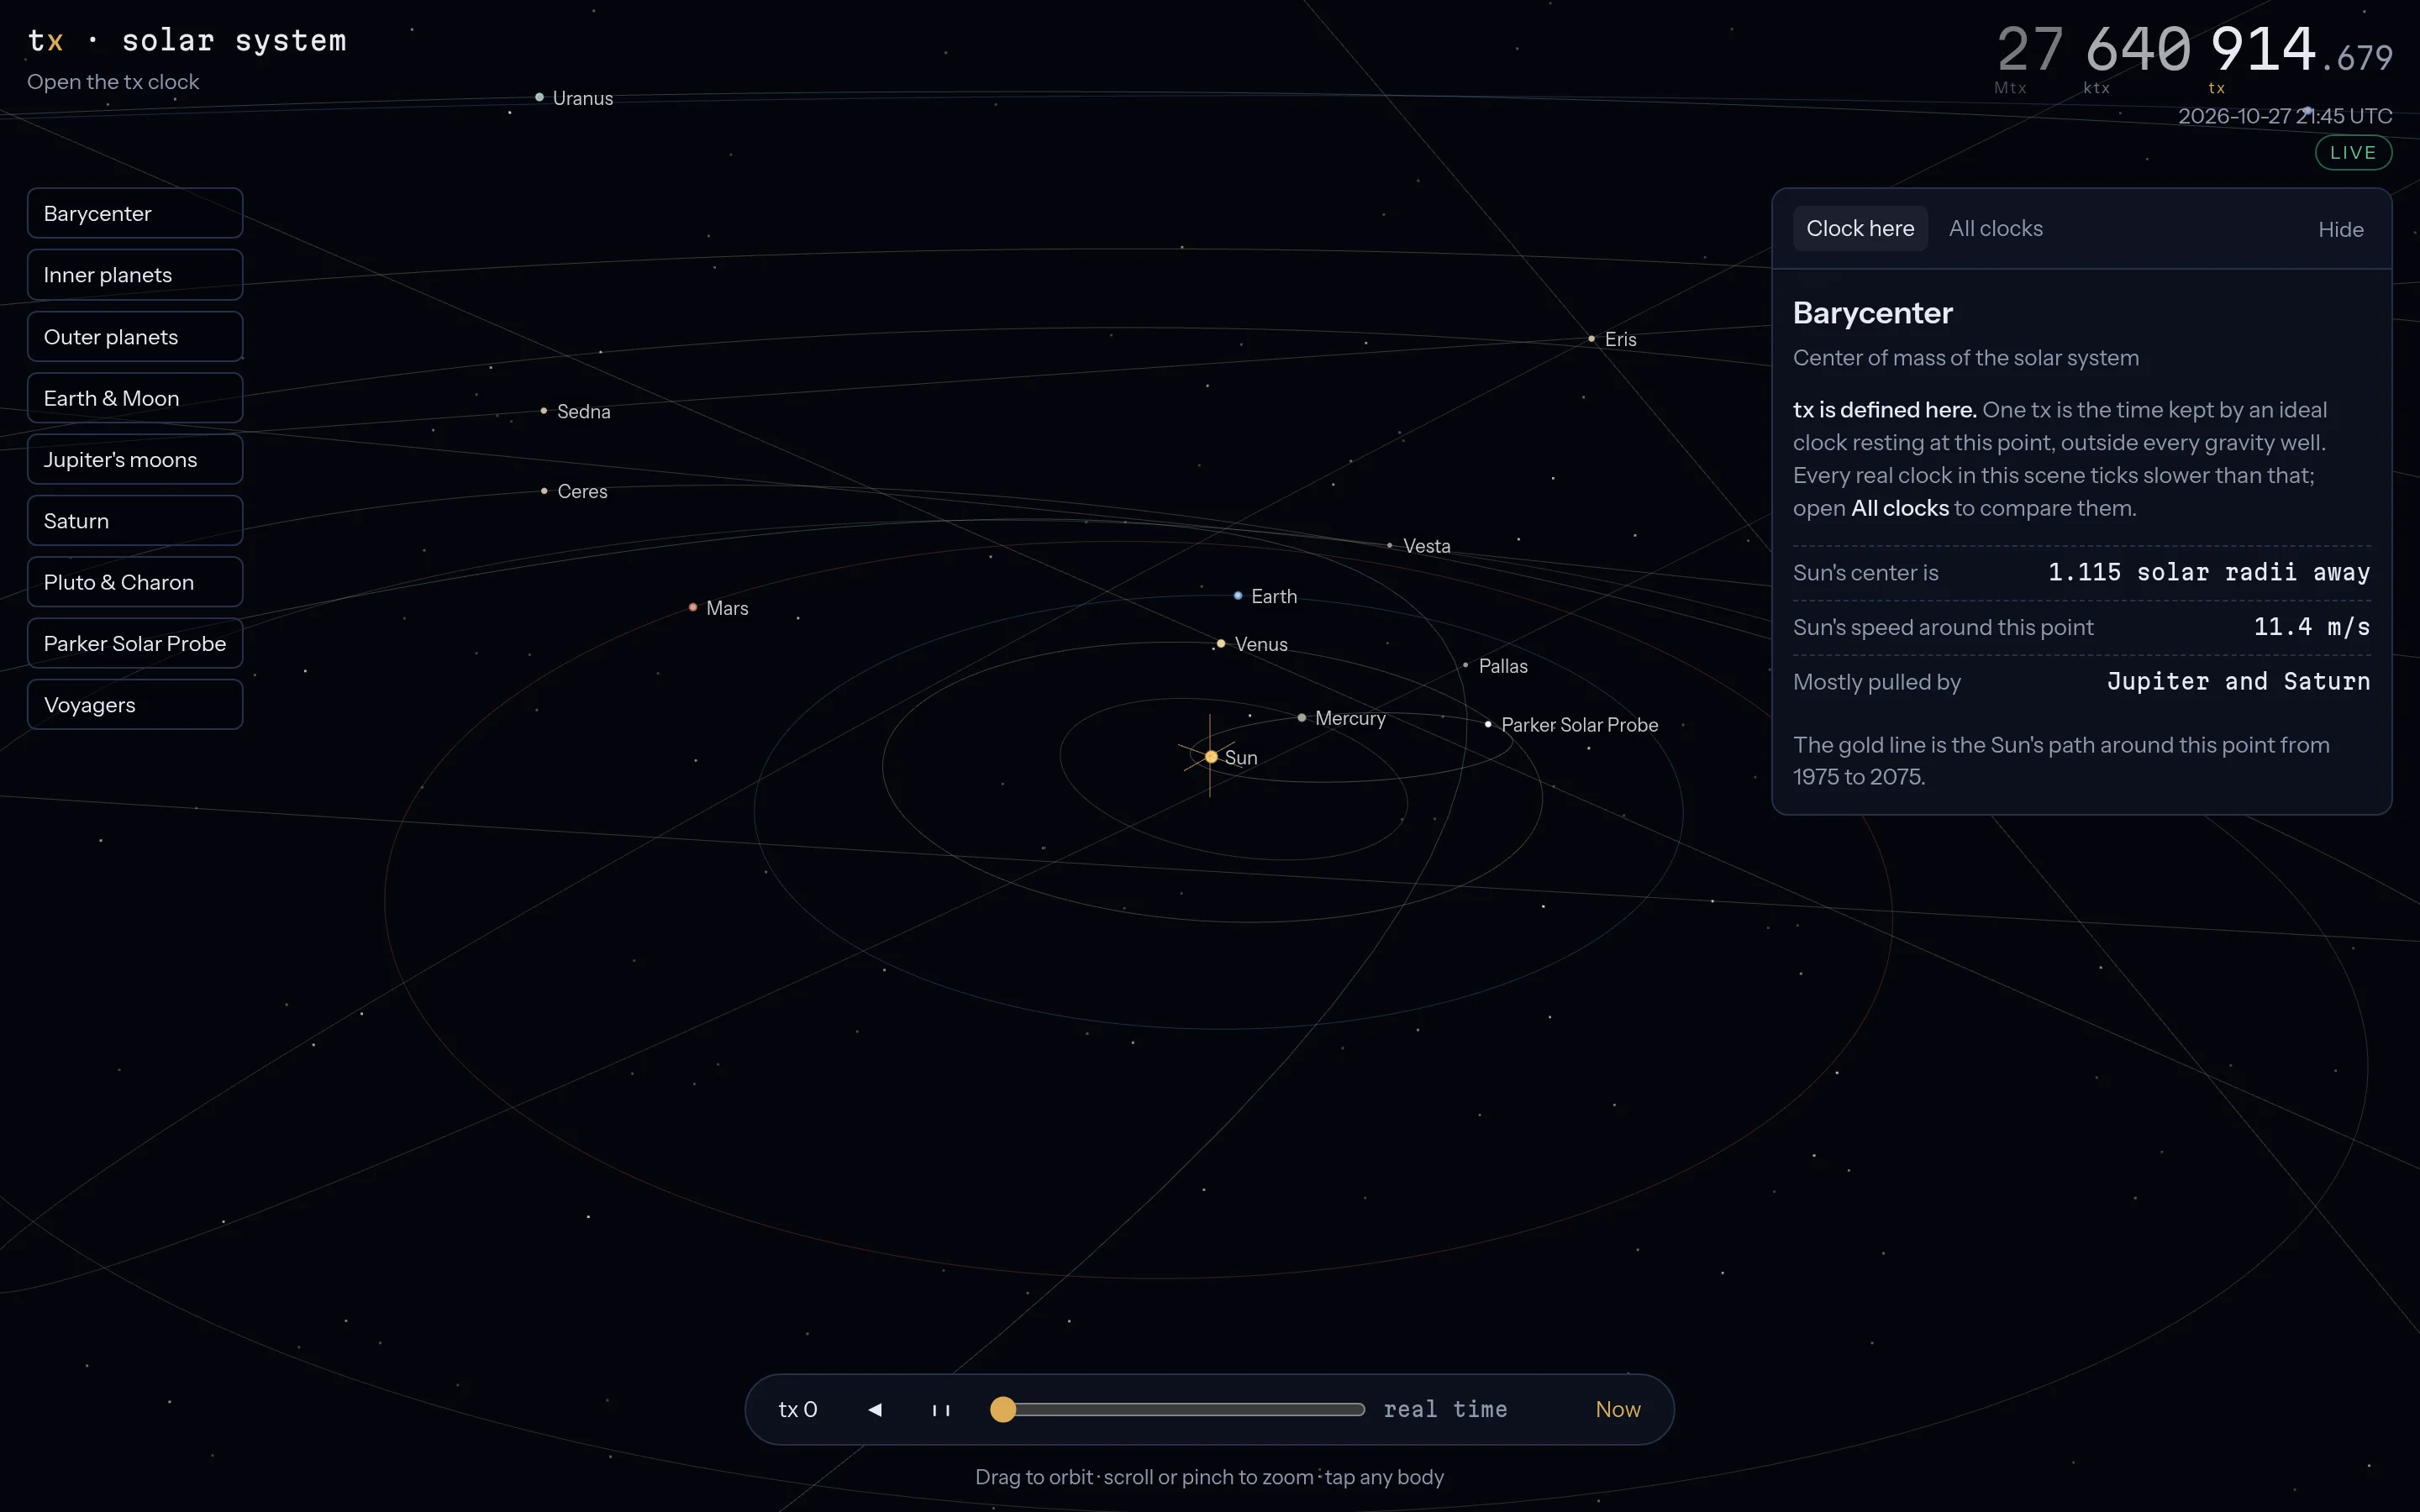Click the time speed slider handle
The height and width of the screenshot is (1512, 2420).
pos(1003,1409)
